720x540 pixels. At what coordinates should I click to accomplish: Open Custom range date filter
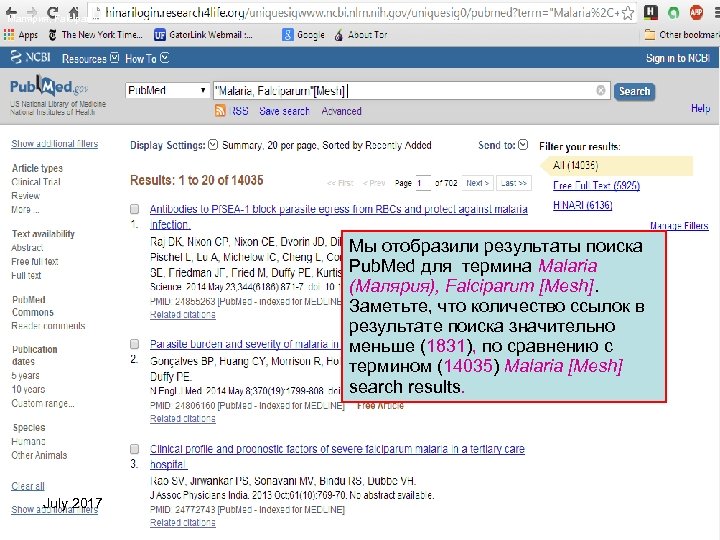(43, 403)
